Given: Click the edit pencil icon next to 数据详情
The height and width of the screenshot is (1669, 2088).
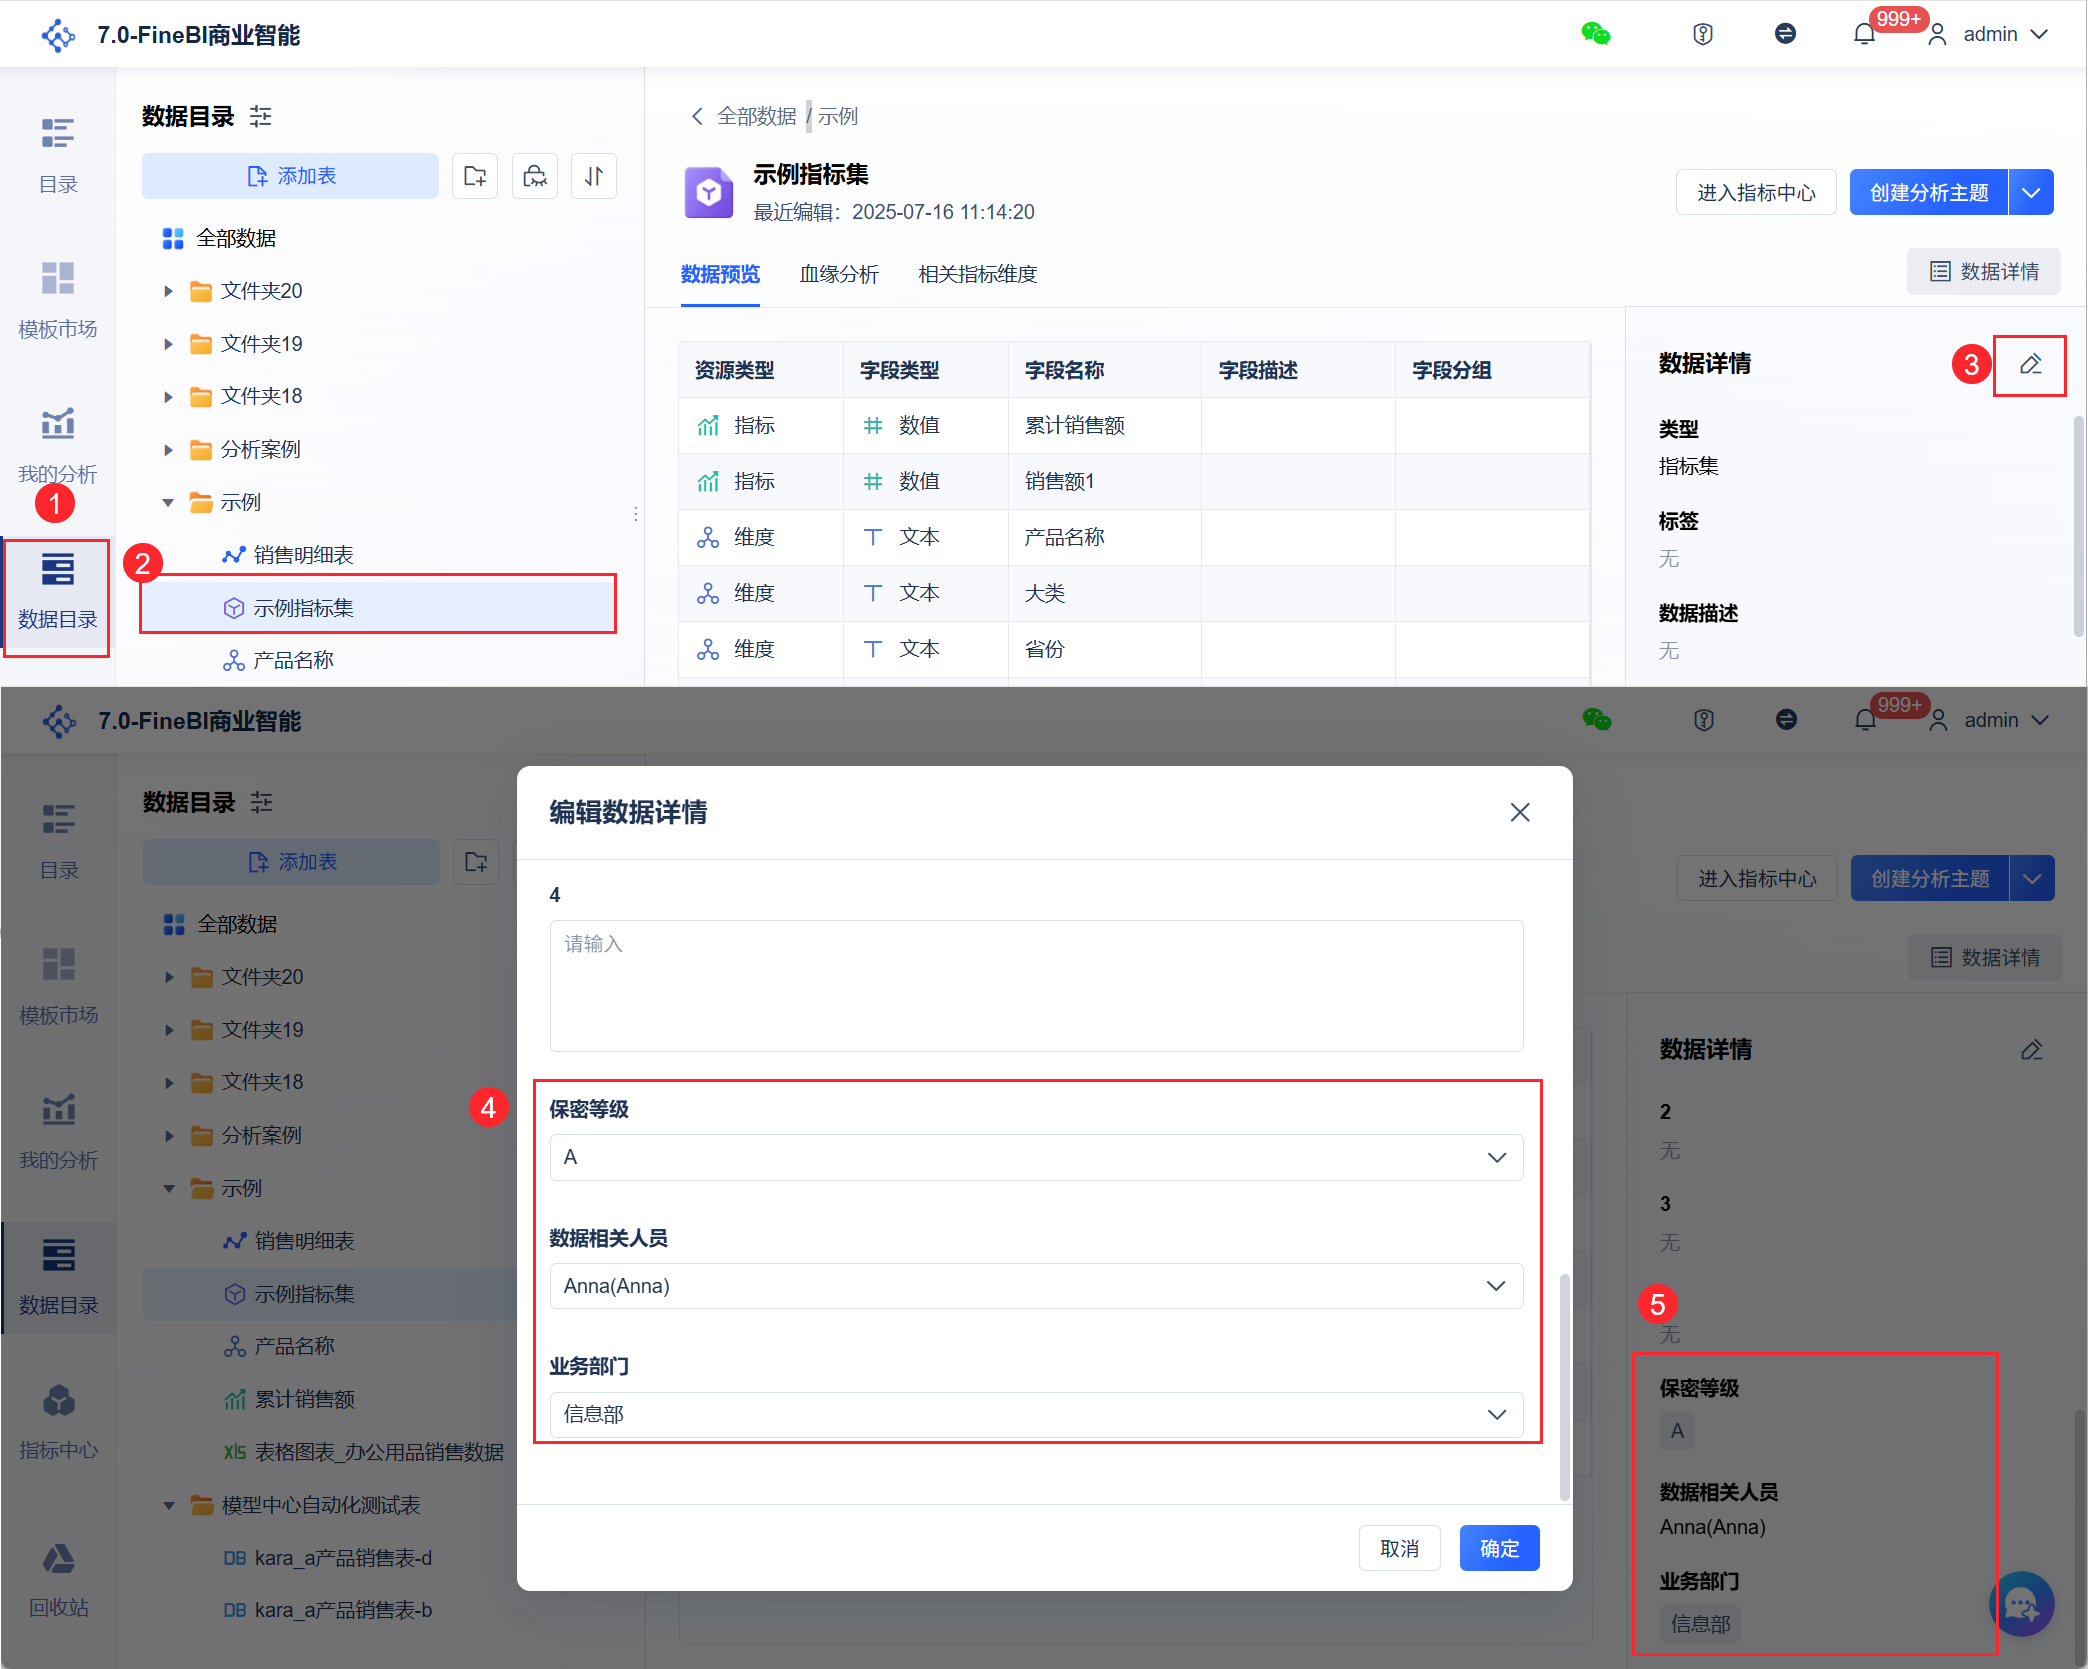Looking at the screenshot, I should pos(2030,365).
